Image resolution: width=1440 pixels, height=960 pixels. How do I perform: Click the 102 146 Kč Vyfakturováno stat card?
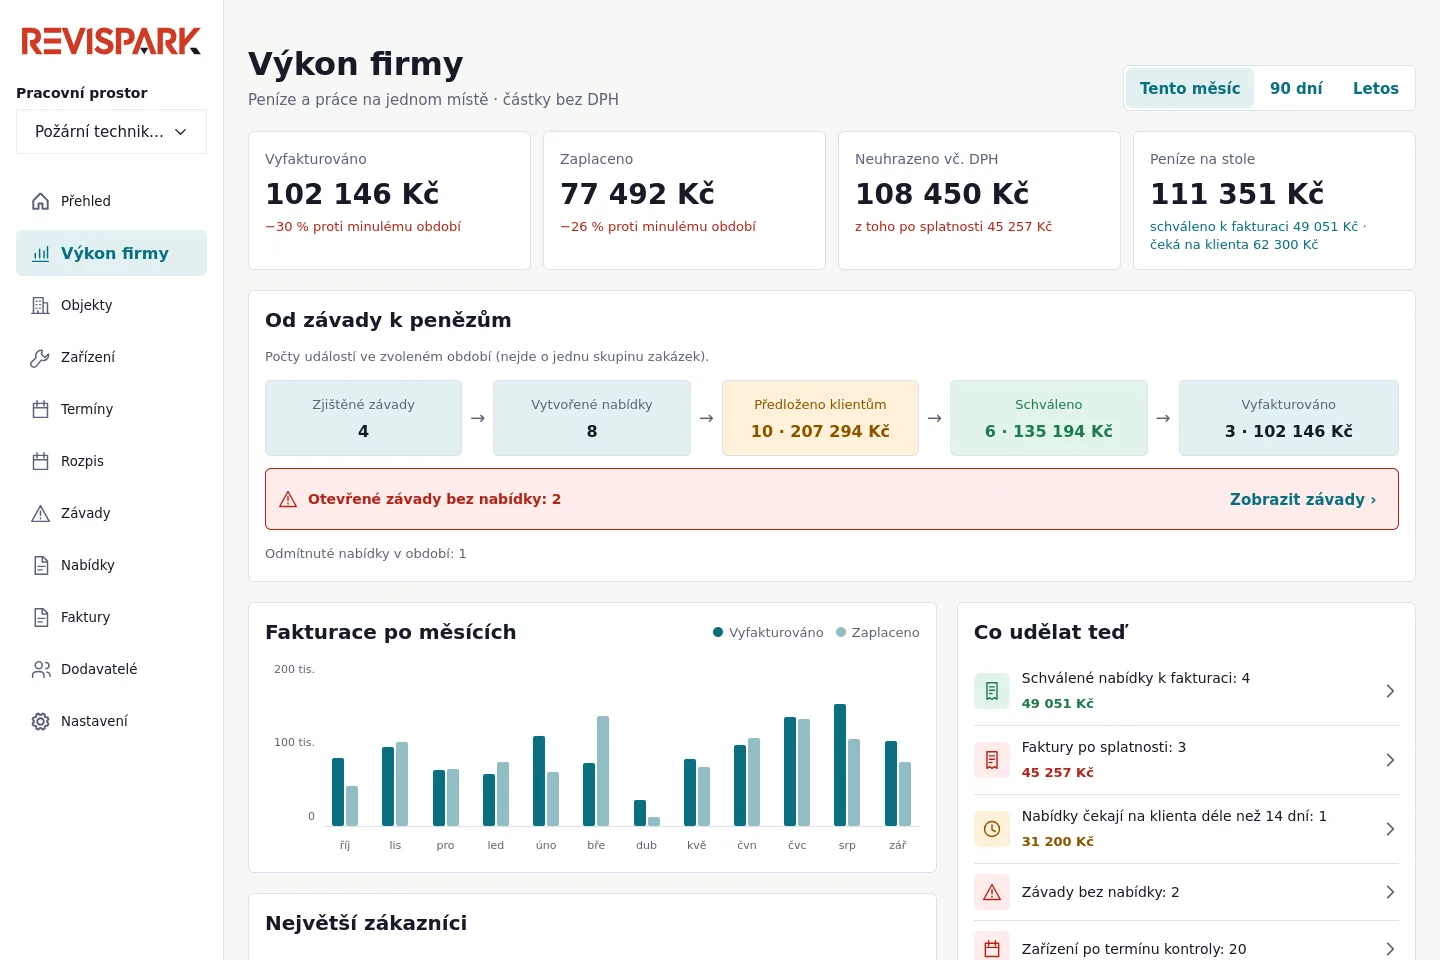389,200
